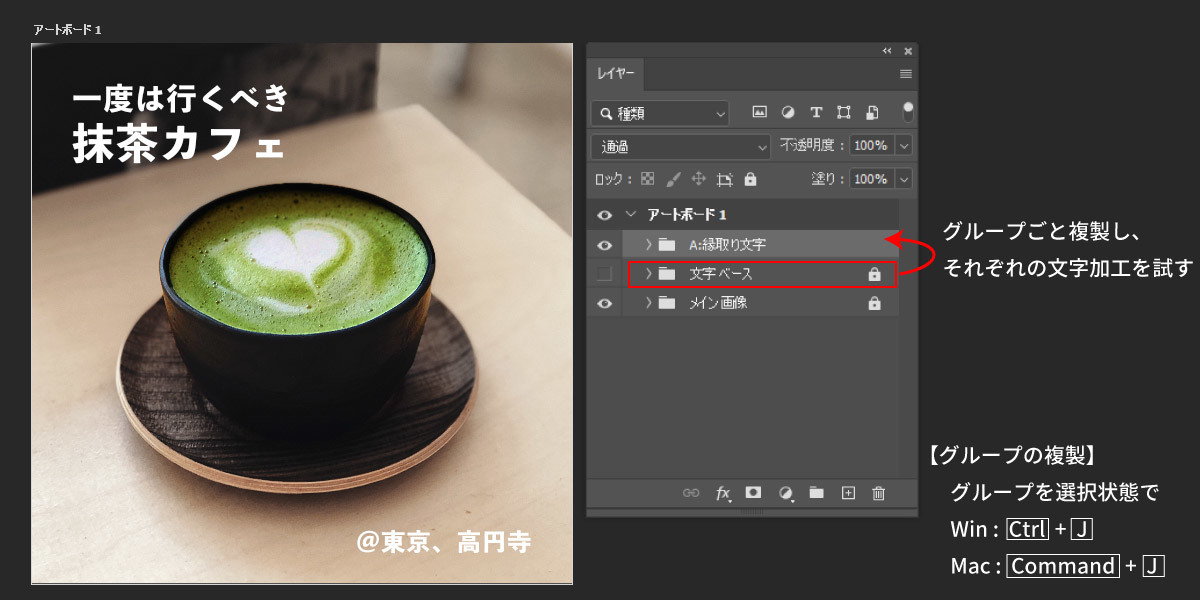Open the Layers panel options menu
Image resolution: width=1200 pixels, height=600 pixels.
click(x=905, y=74)
